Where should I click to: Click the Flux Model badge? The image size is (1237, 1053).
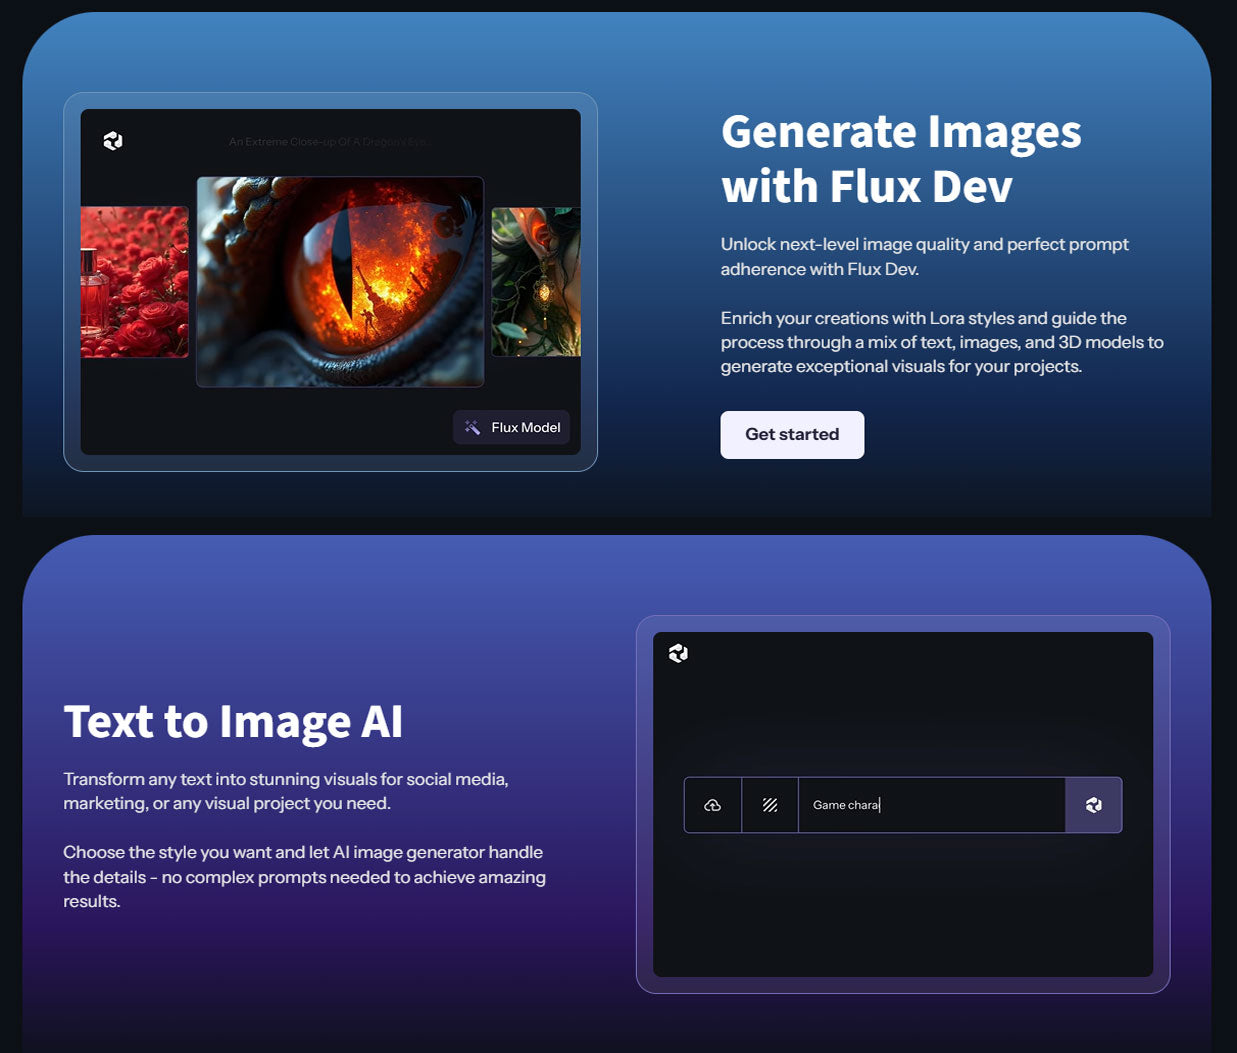click(511, 427)
